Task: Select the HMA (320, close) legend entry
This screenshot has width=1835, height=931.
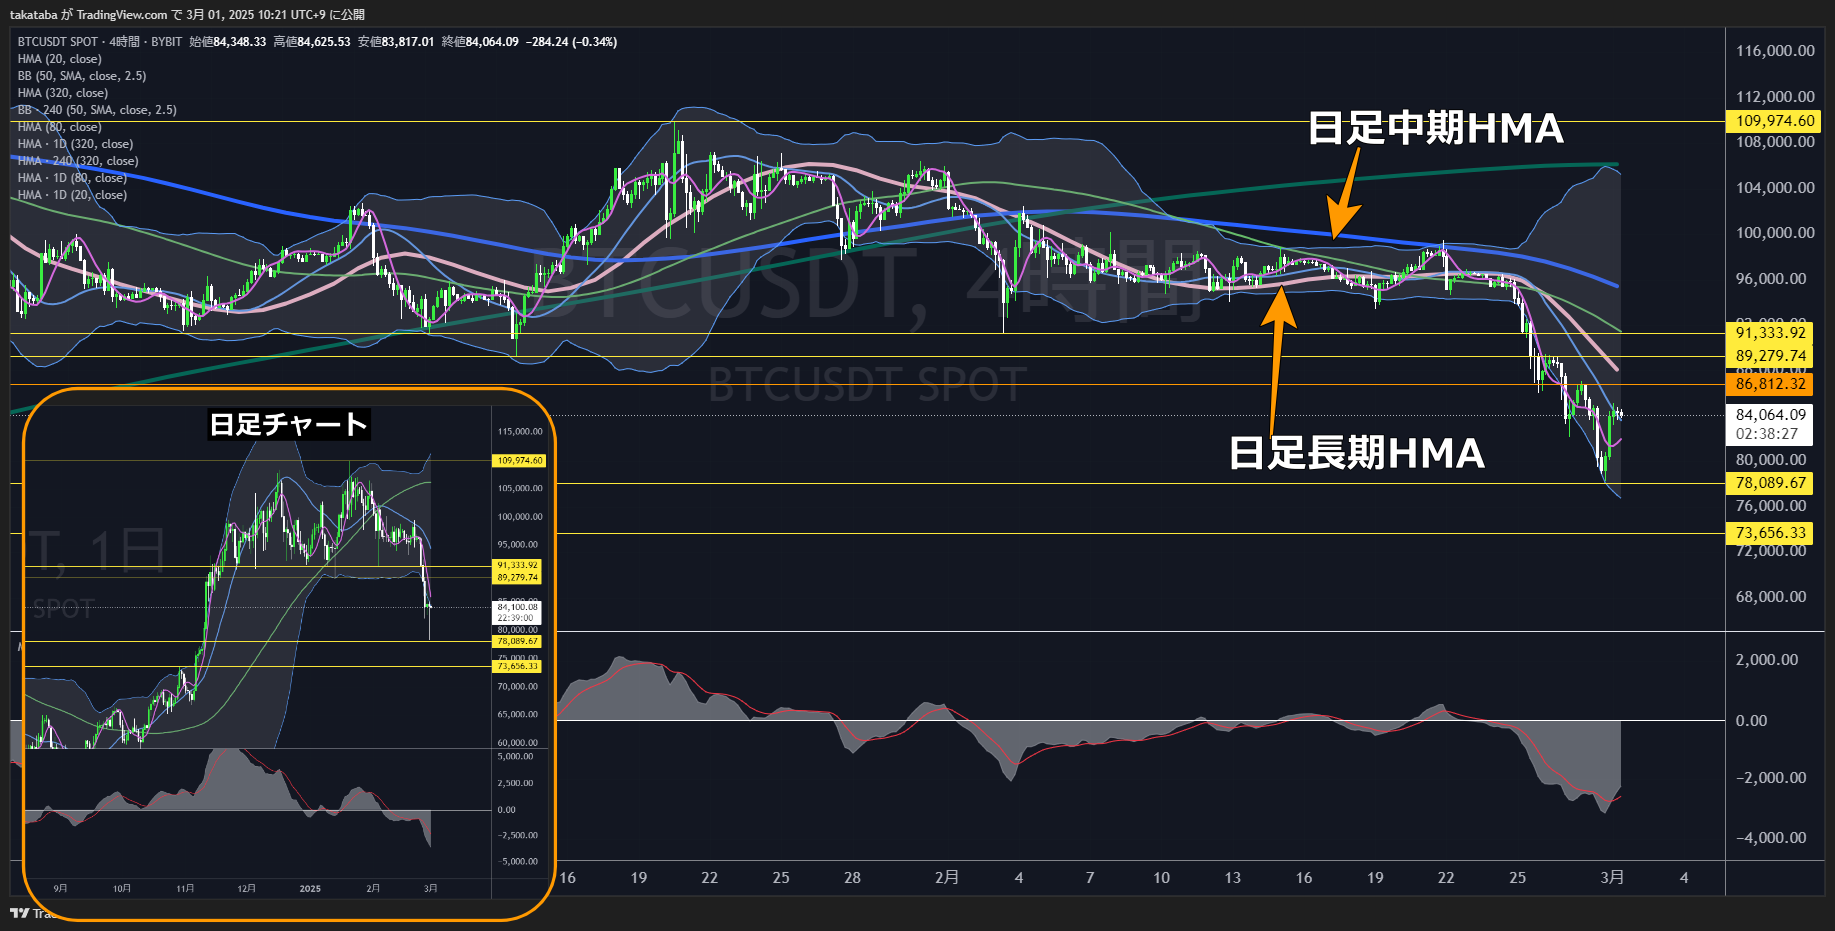Action: pyautogui.click(x=62, y=93)
